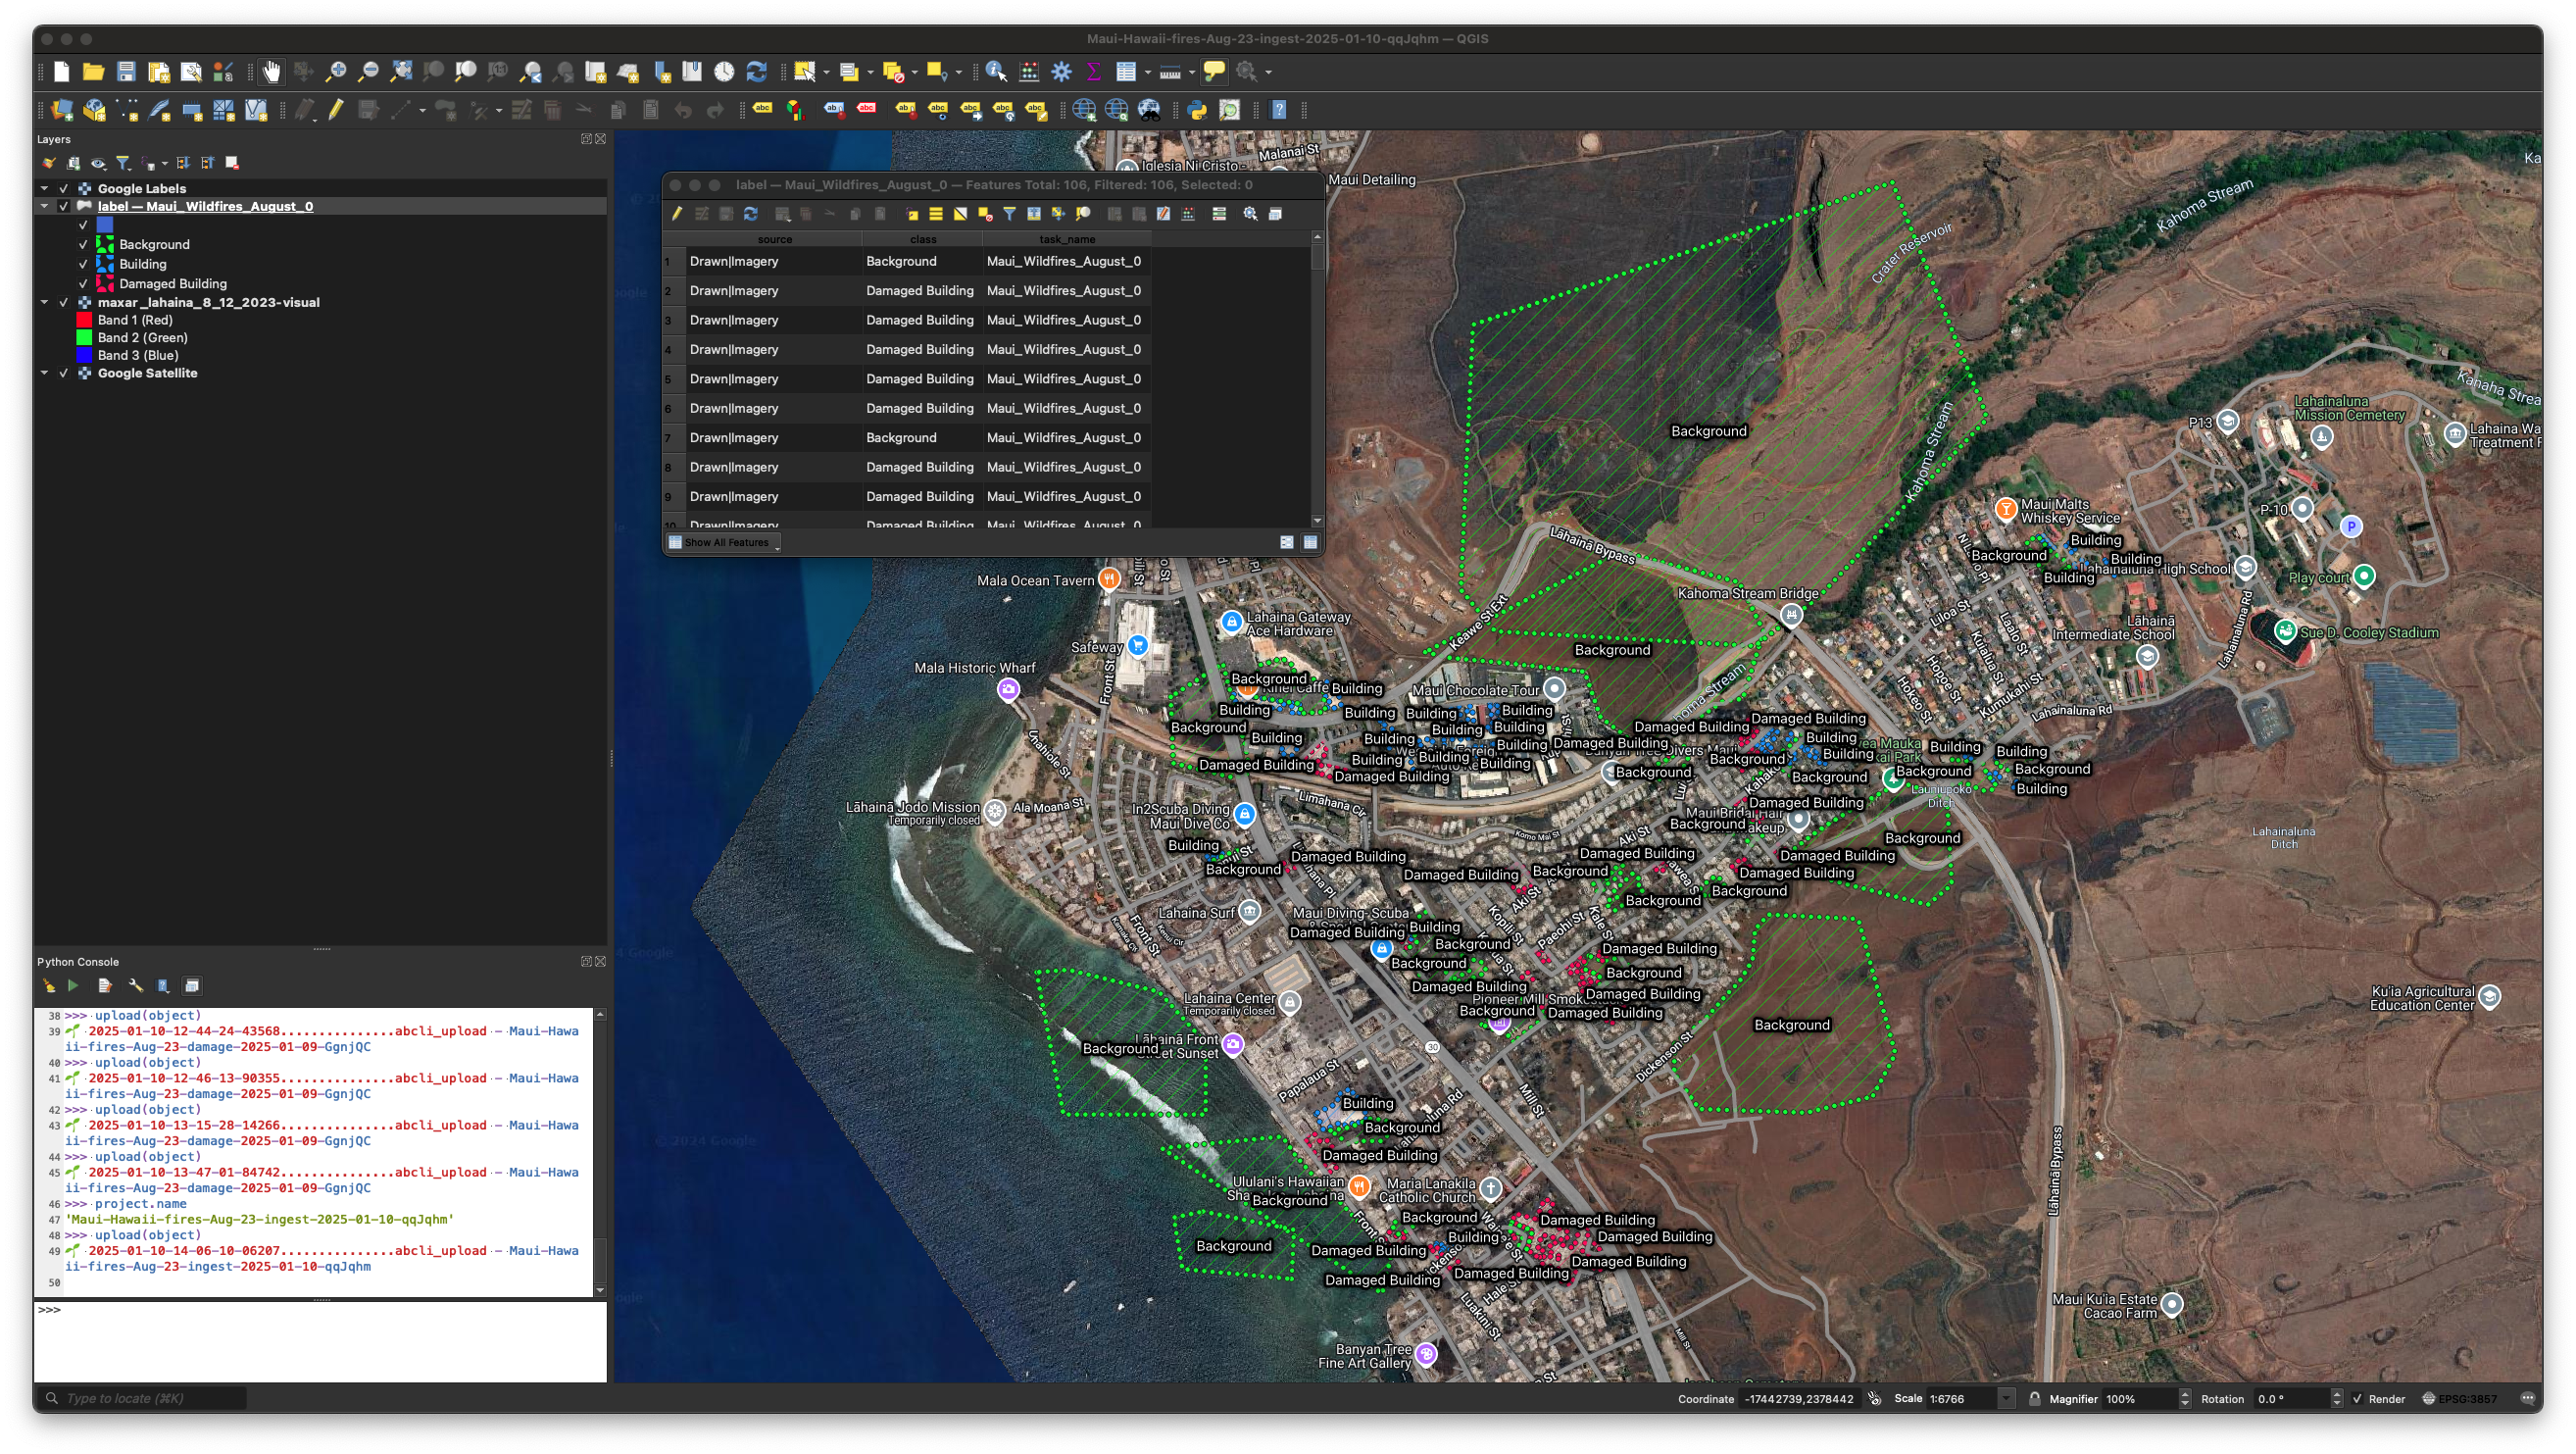Select row 7 header in attribute table
Viewport: 2576px width, 1454px height.
[673, 438]
